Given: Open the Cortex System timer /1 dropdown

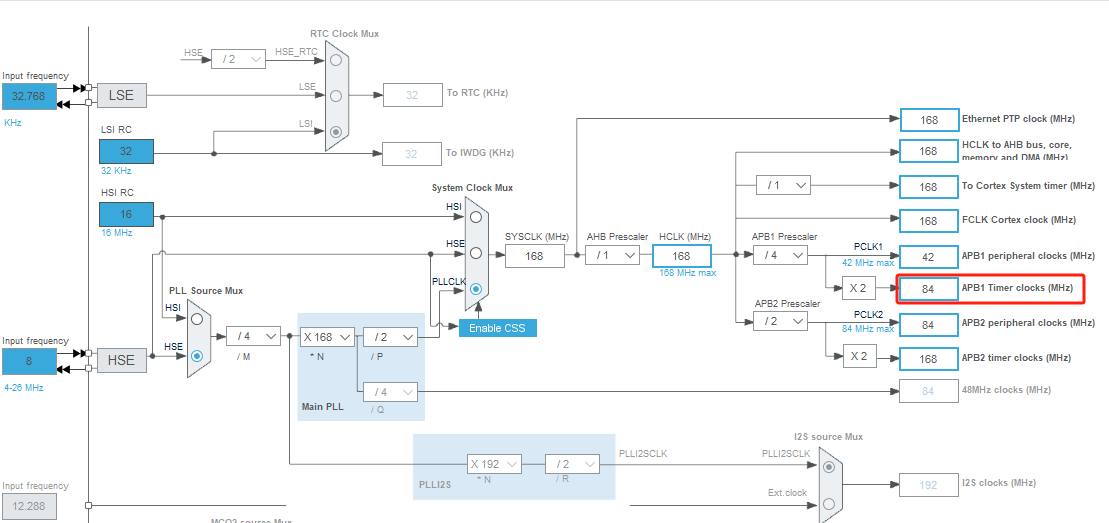Looking at the screenshot, I should (x=783, y=185).
